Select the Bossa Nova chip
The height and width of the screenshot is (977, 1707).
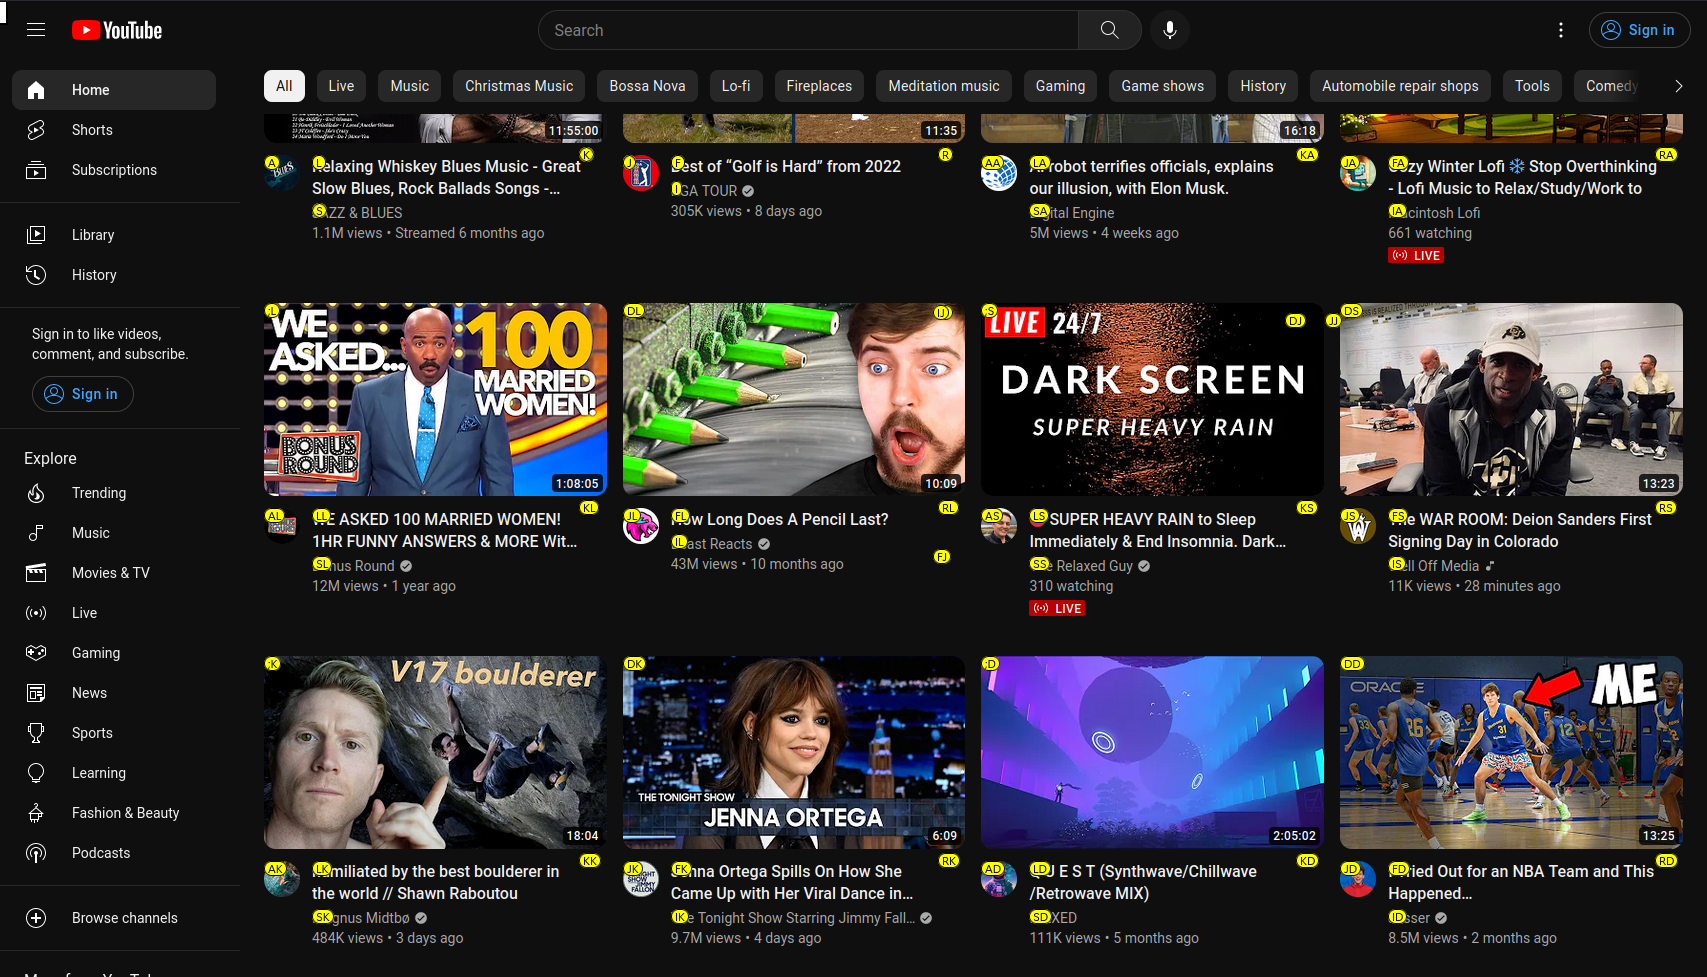(648, 86)
